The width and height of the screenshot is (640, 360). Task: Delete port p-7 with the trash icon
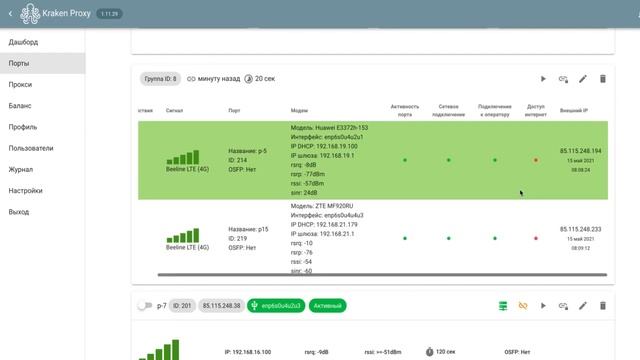coord(602,306)
